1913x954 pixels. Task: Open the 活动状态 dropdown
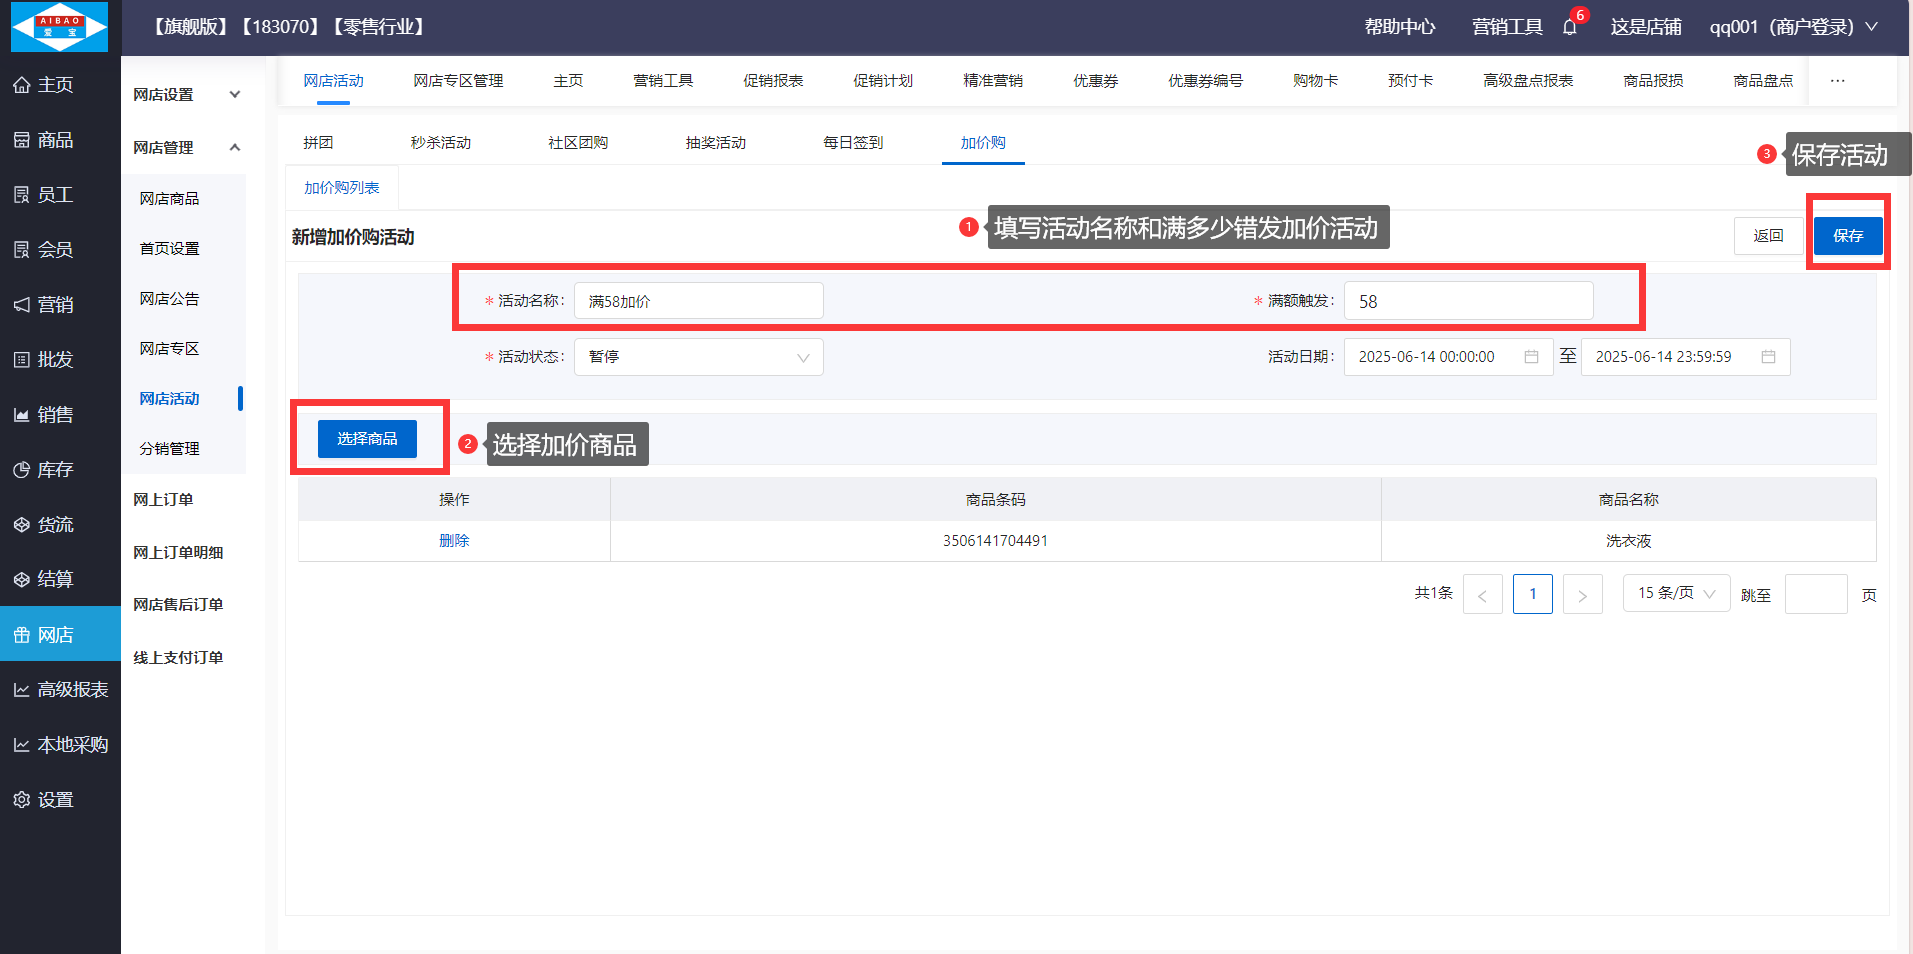698,357
